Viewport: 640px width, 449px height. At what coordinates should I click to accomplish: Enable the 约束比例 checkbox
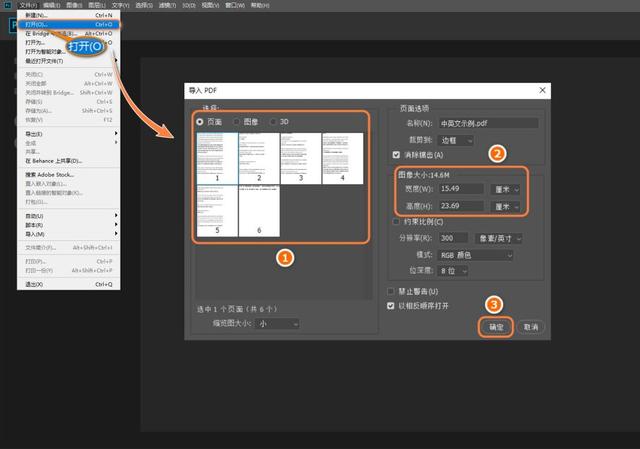point(397,221)
